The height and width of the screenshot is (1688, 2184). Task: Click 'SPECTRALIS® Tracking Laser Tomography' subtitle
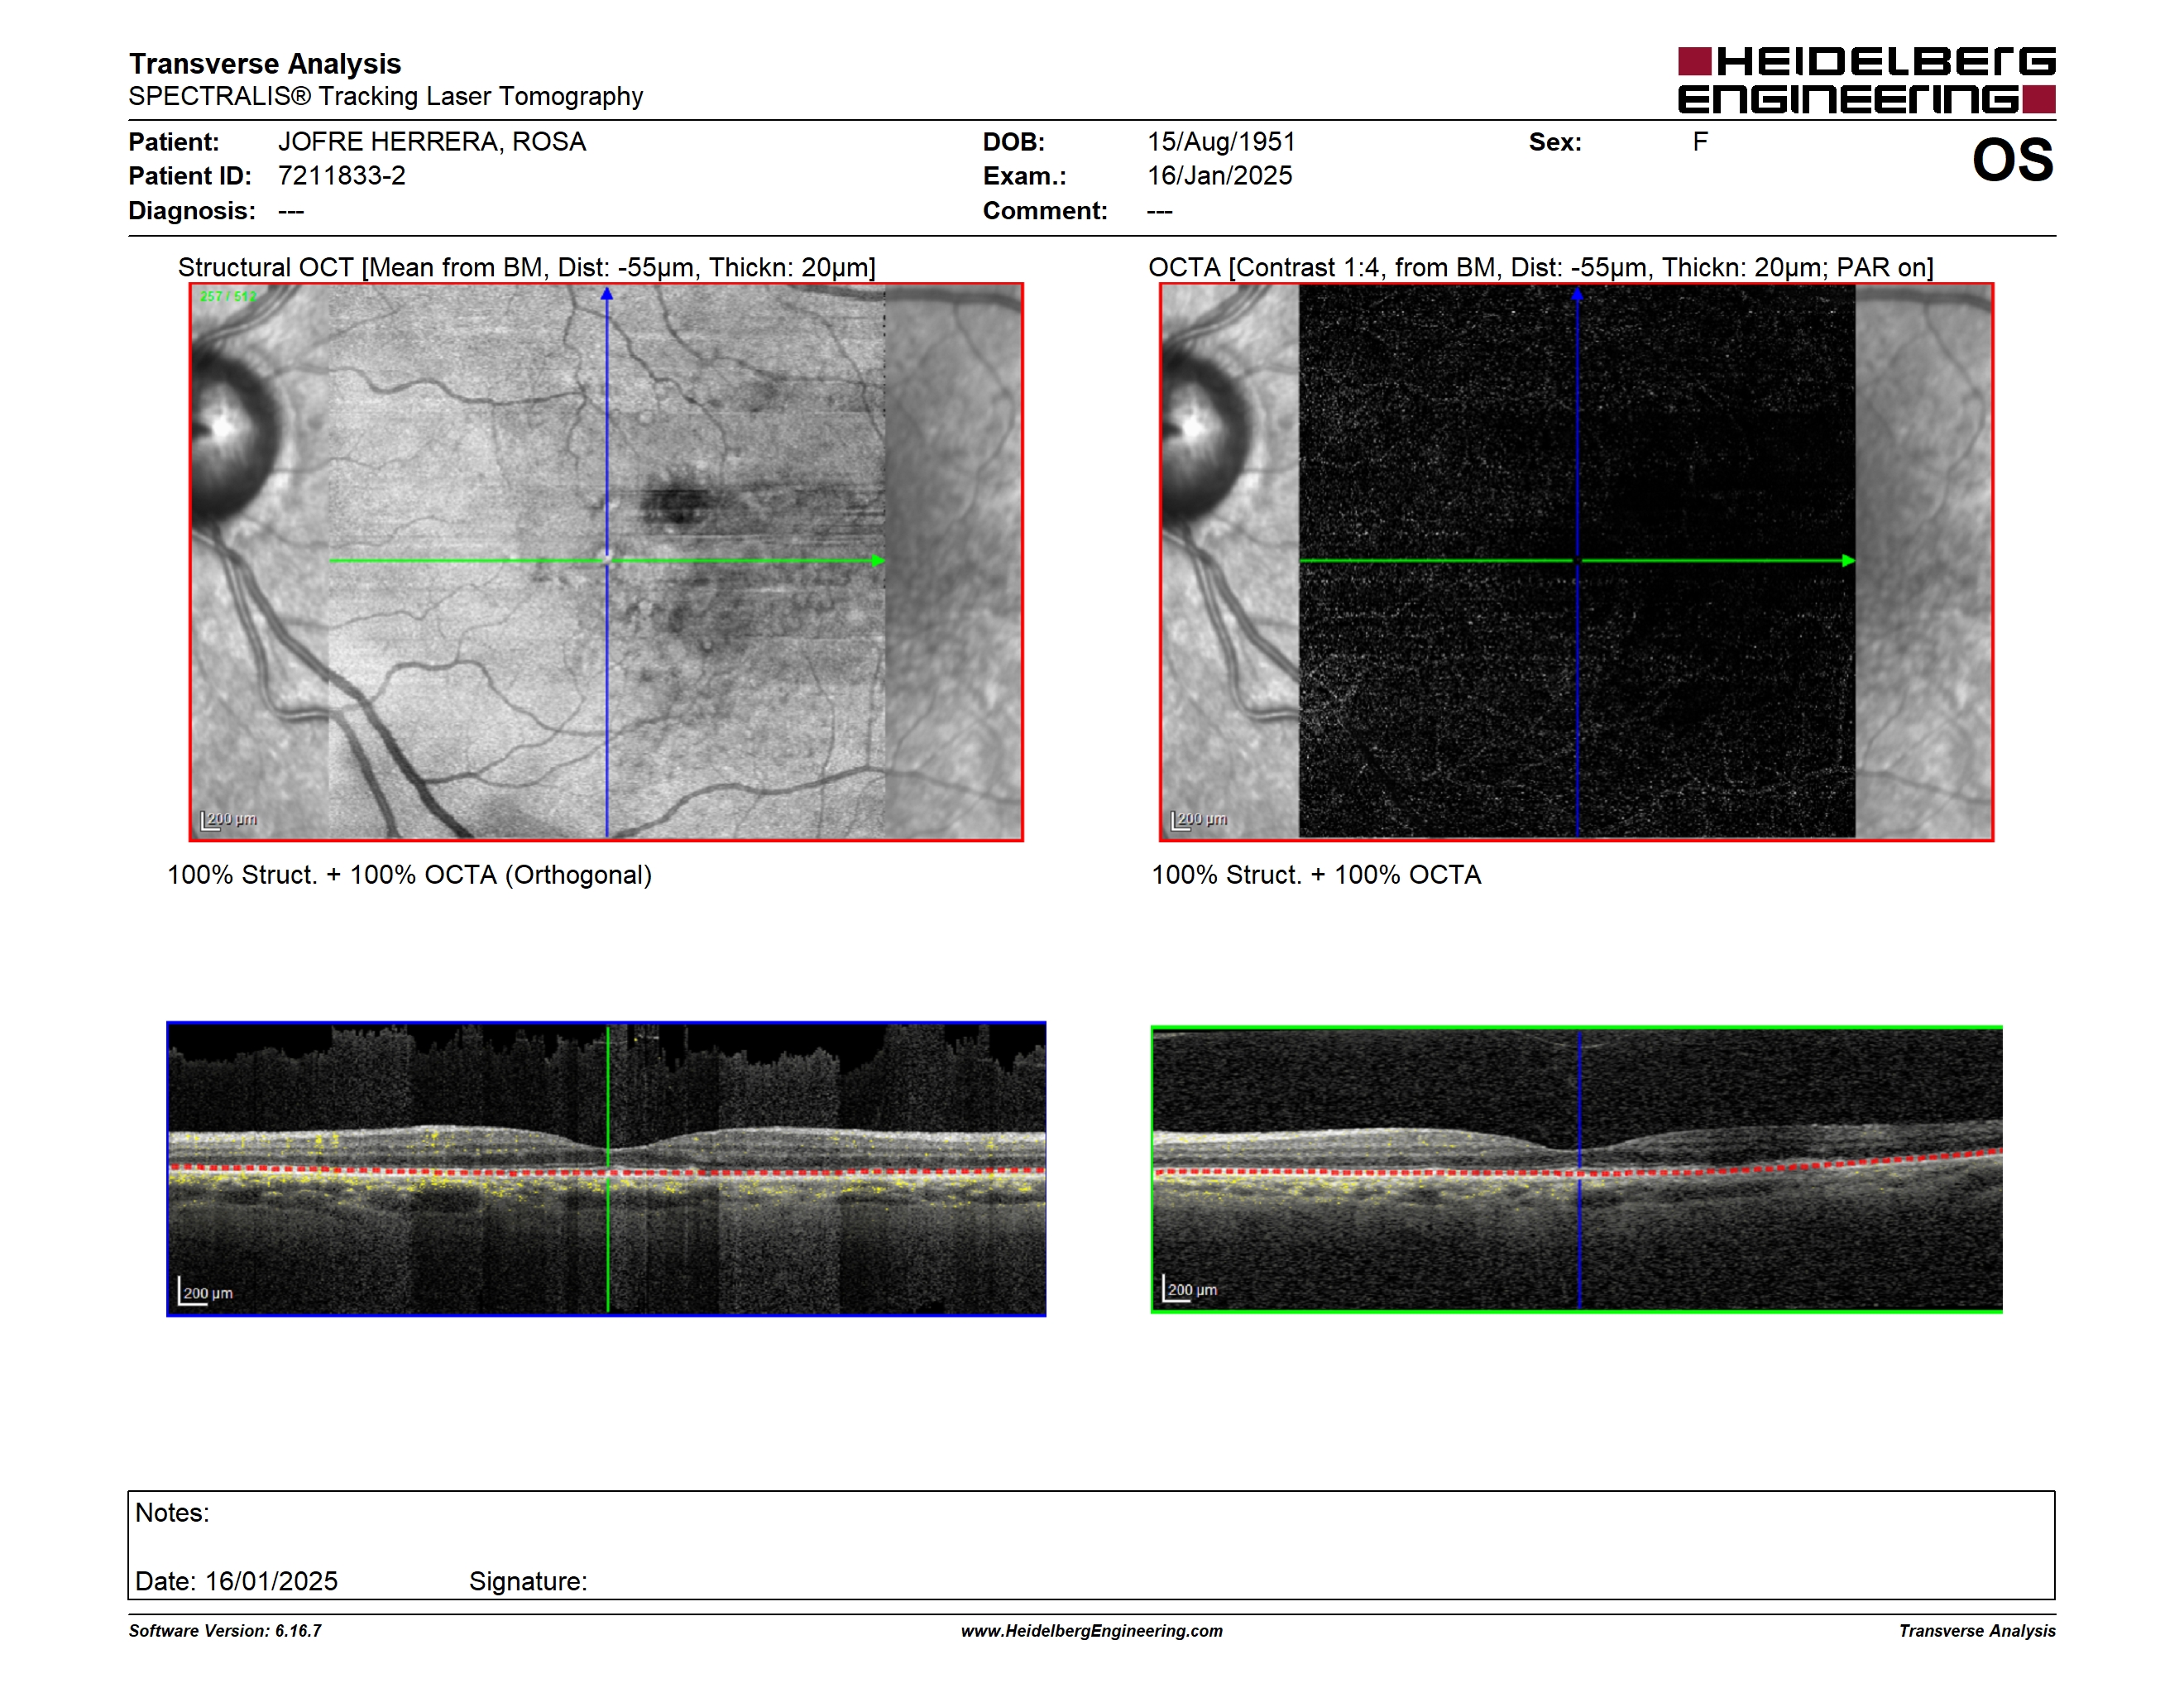coord(386,97)
